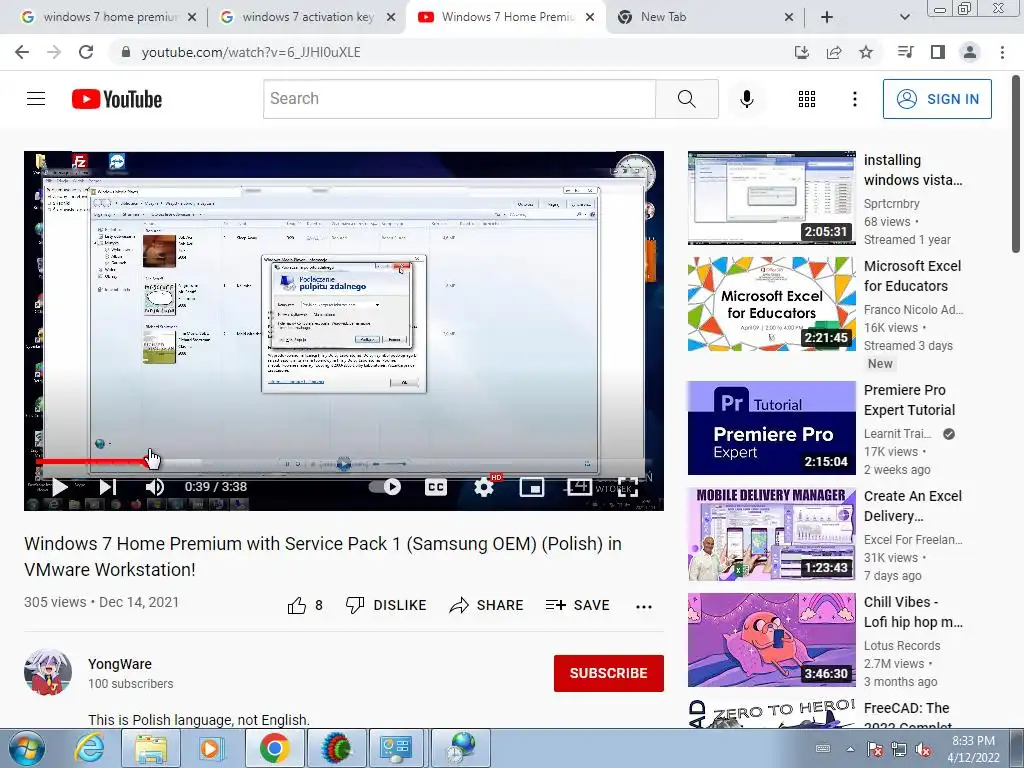Reload the current page
Viewport: 1024px width, 768px height.
pos(86,52)
